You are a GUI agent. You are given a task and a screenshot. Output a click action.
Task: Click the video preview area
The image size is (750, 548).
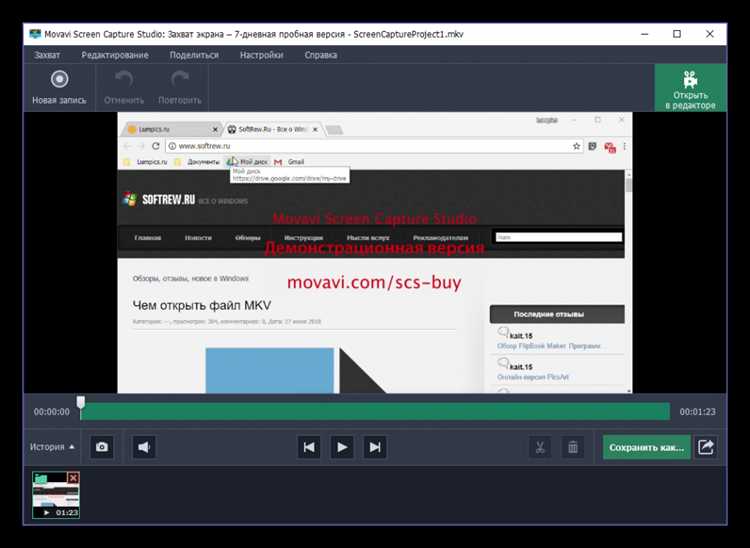tap(375, 253)
